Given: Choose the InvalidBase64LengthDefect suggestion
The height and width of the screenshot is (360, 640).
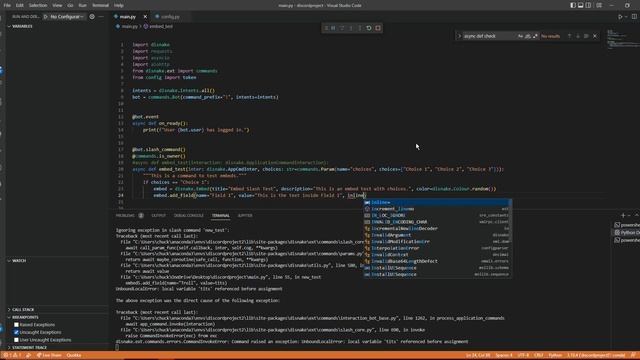Looking at the screenshot, I should coord(437,261).
